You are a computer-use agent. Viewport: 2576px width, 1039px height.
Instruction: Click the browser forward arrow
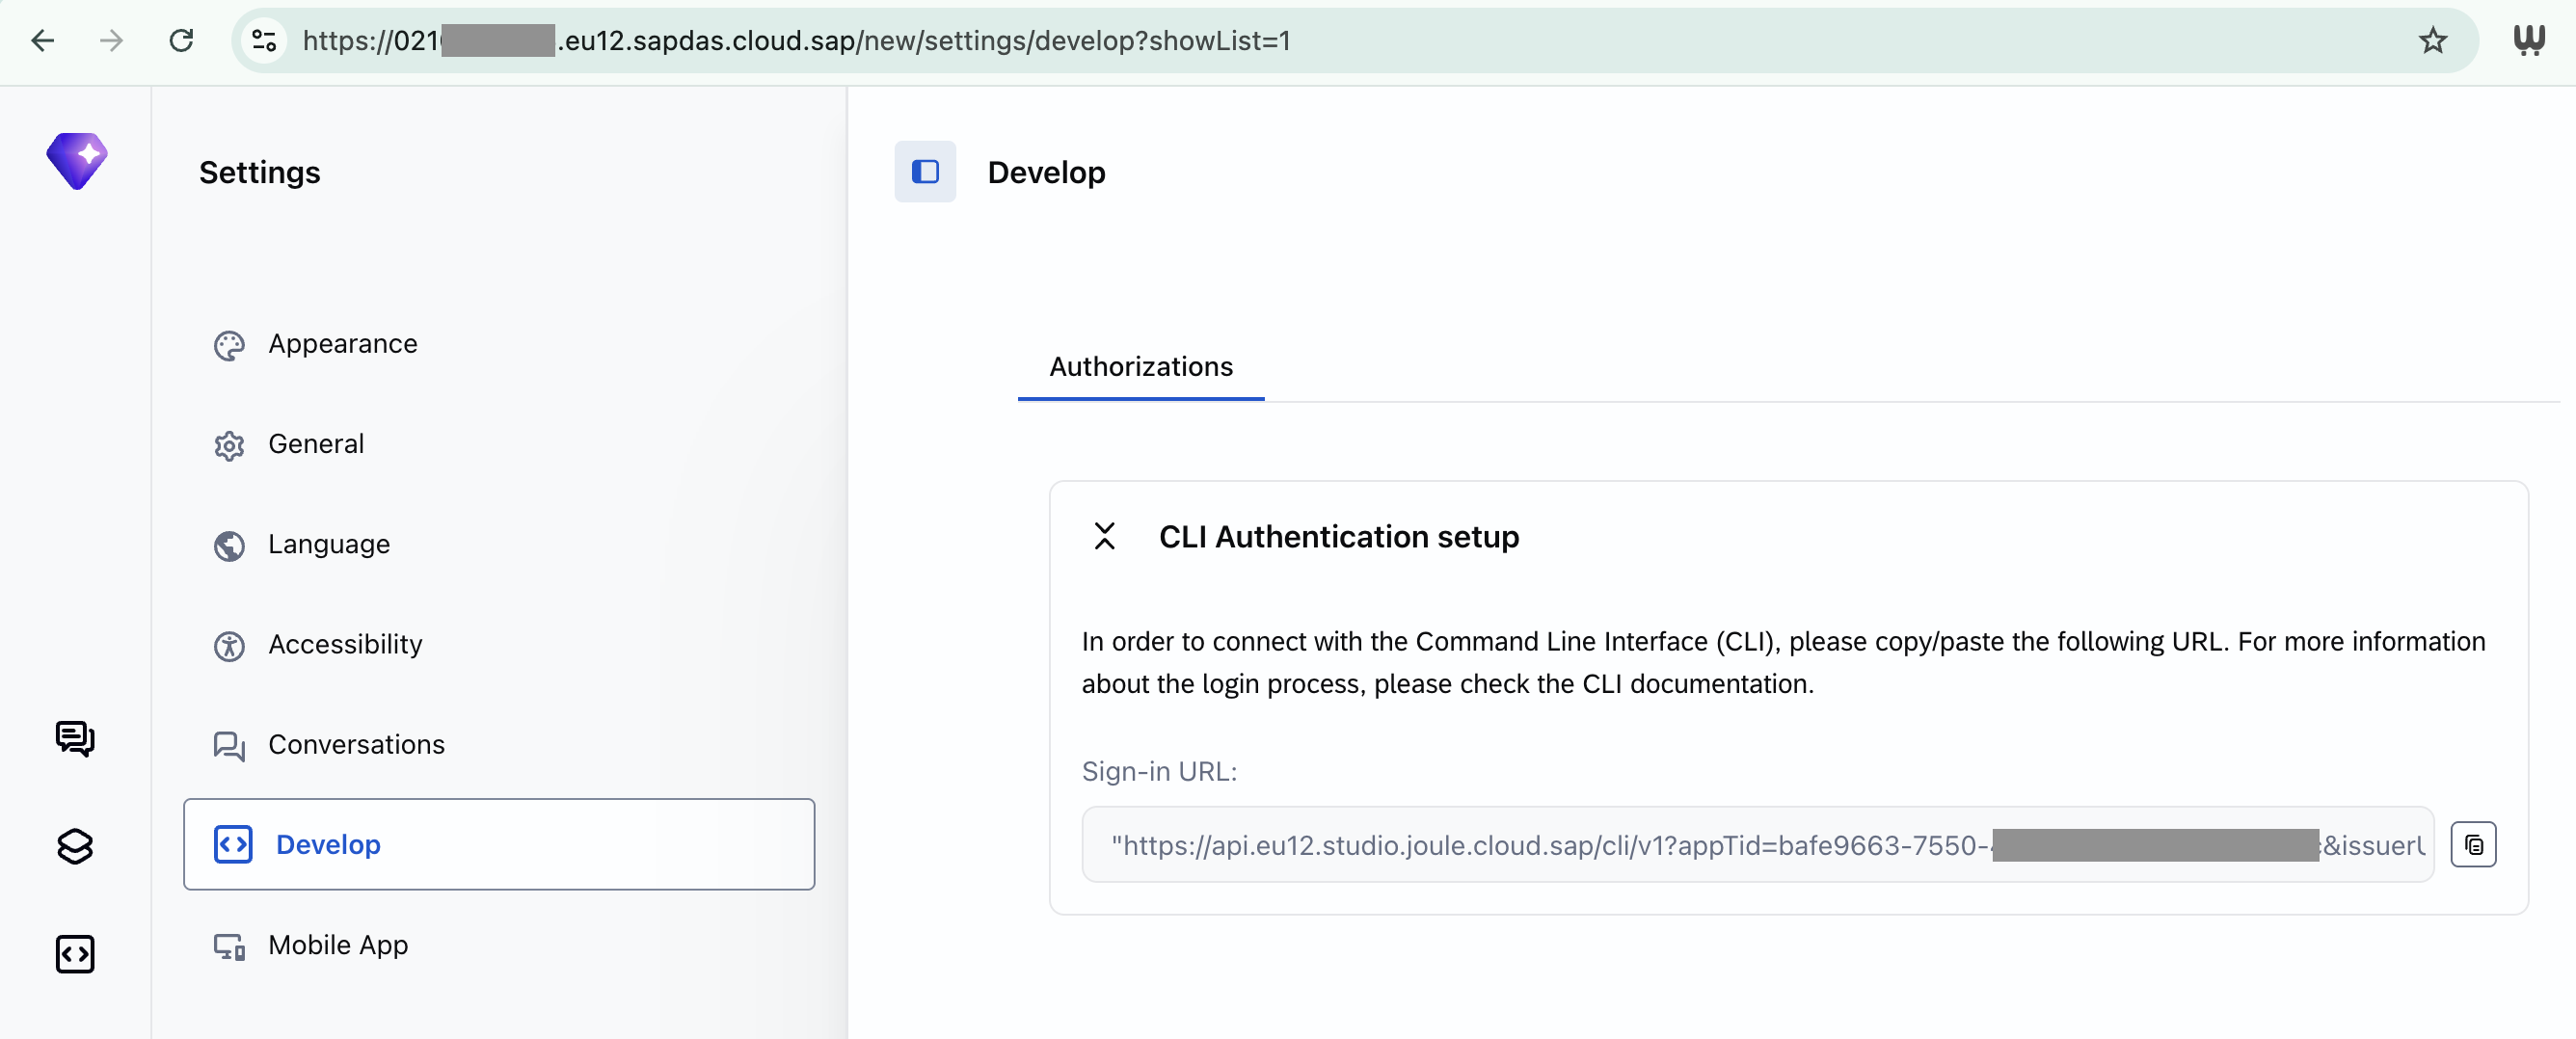[x=112, y=41]
